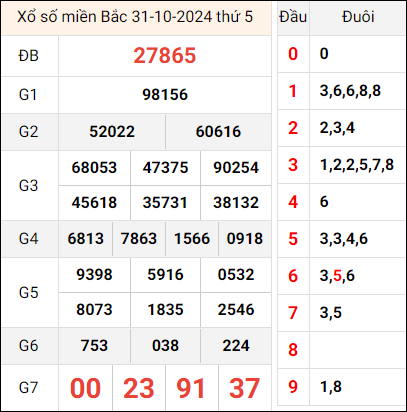Click the red G7 number 91
Screen dimensions: 407x412
click(x=191, y=388)
